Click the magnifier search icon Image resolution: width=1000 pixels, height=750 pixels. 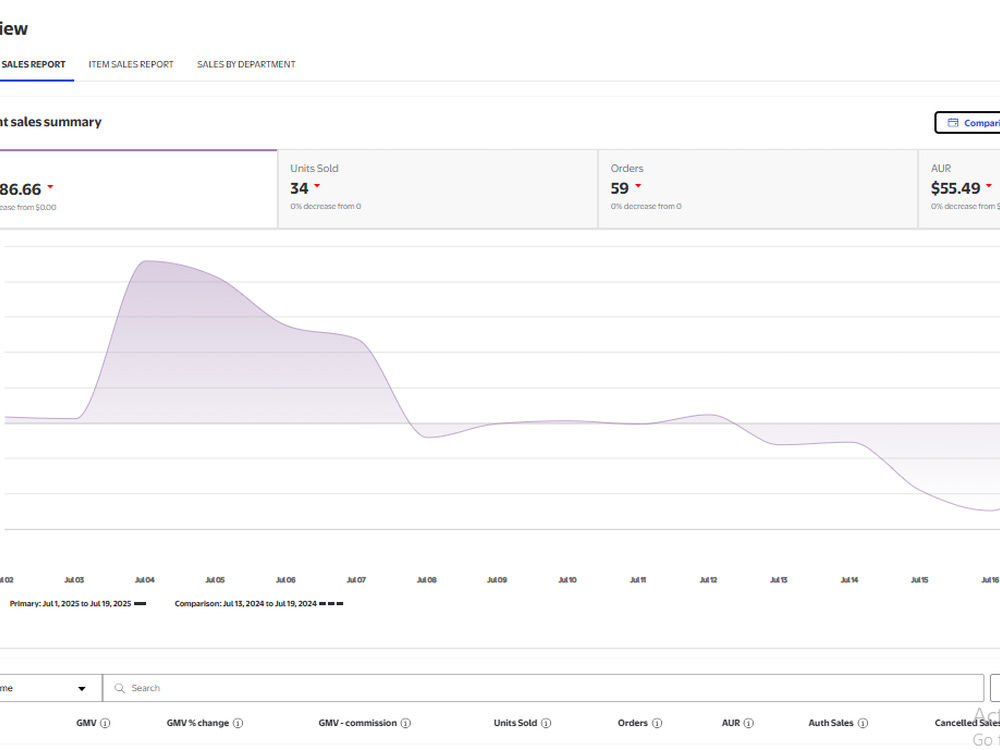tap(119, 688)
